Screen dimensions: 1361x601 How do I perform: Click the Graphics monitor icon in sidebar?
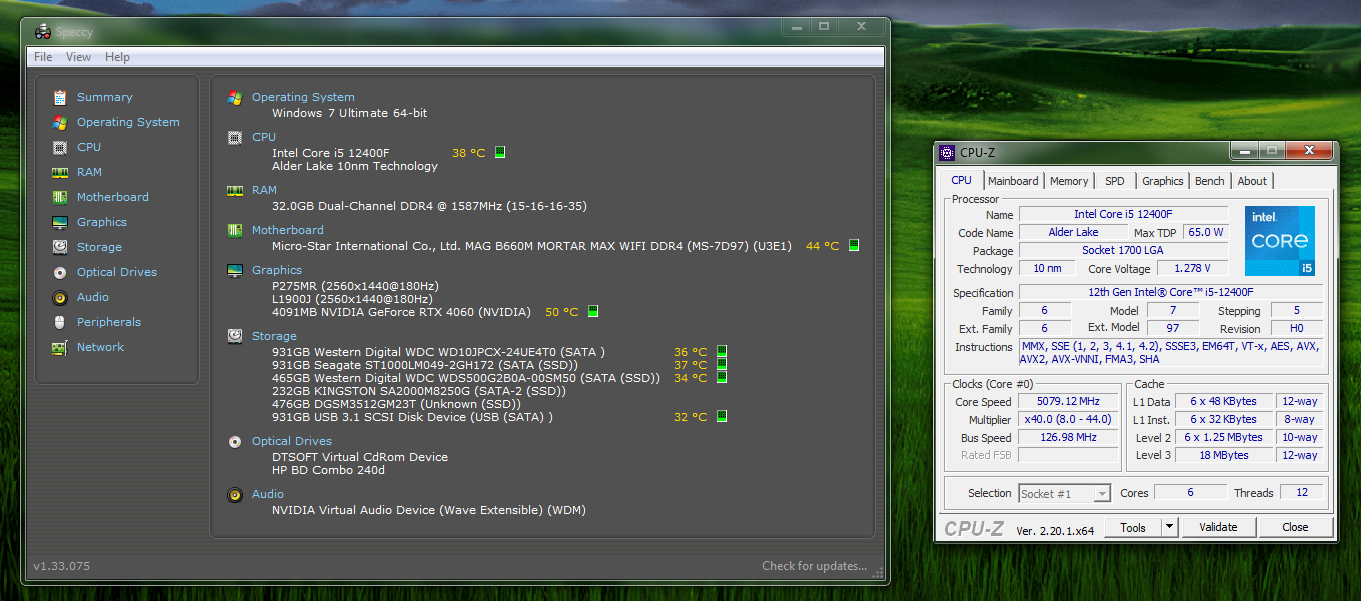click(x=60, y=222)
